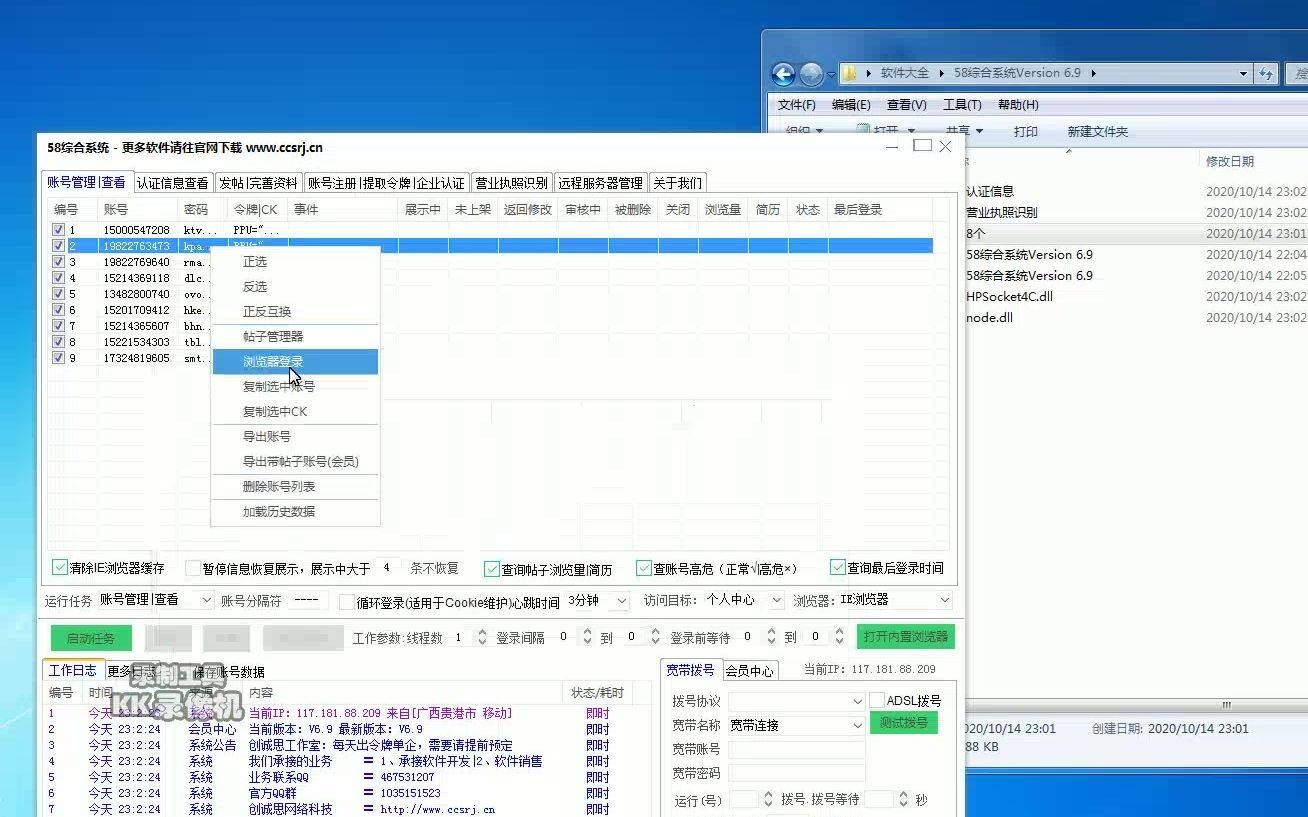Switch to 营业执照识别 tab
This screenshot has height=817, width=1308.
tap(511, 183)
